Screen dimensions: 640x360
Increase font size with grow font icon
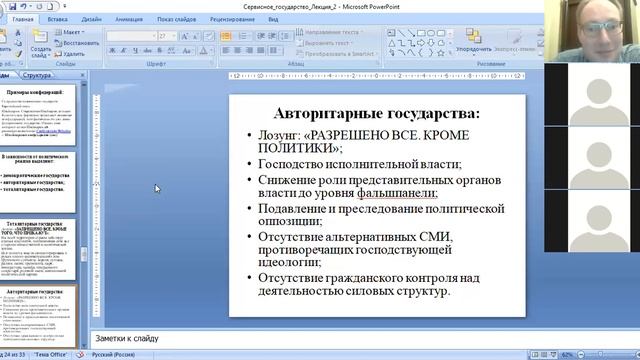[x=184, y=36]
